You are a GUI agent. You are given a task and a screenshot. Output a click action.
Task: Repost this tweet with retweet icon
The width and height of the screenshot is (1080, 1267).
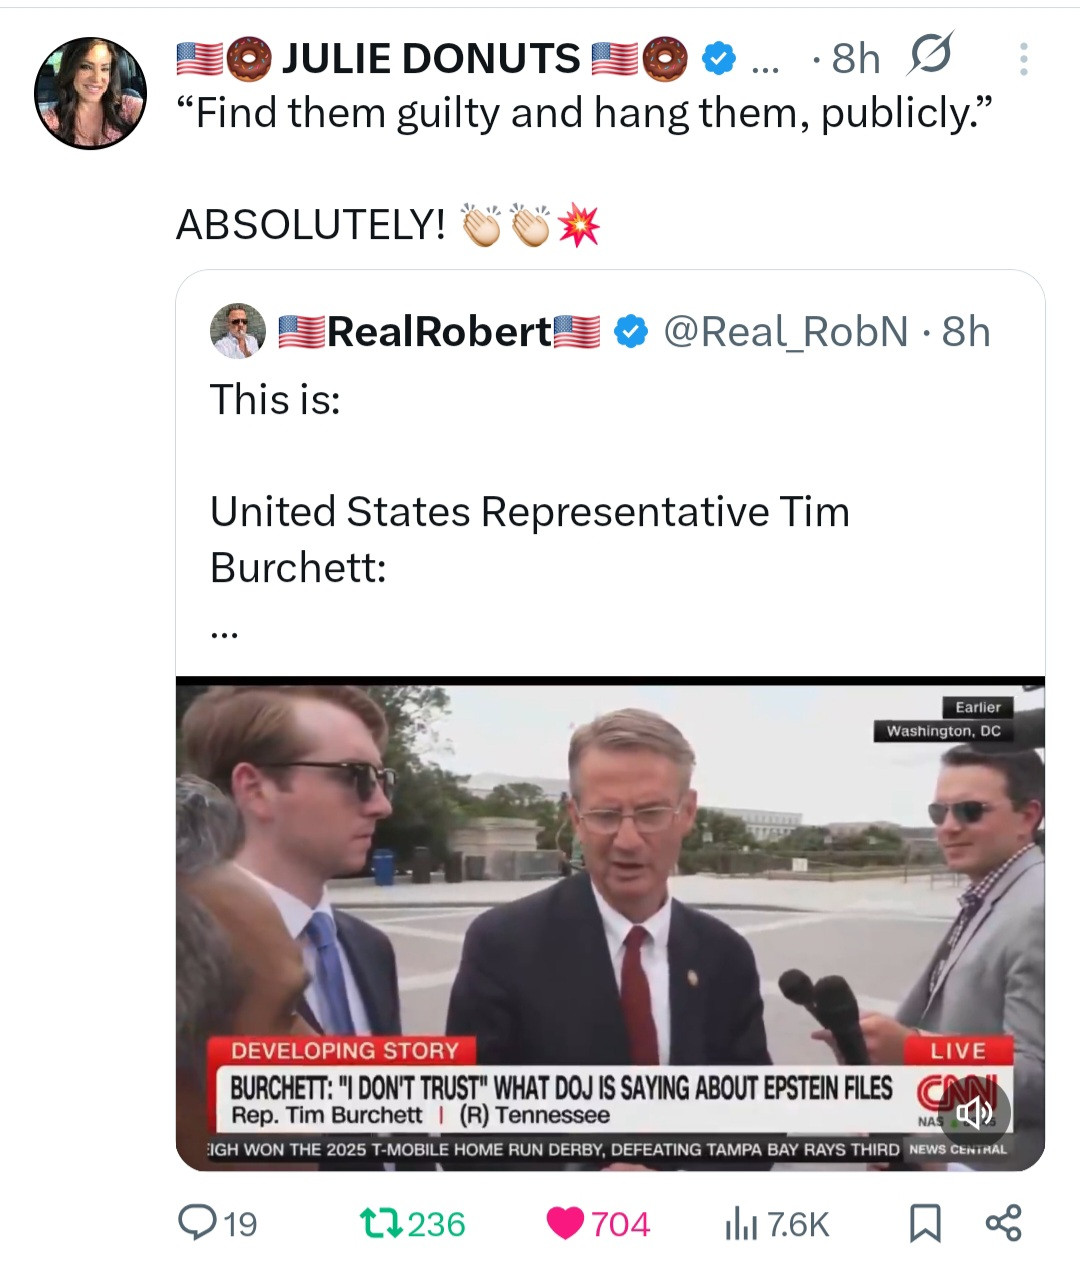[381, 1222]
